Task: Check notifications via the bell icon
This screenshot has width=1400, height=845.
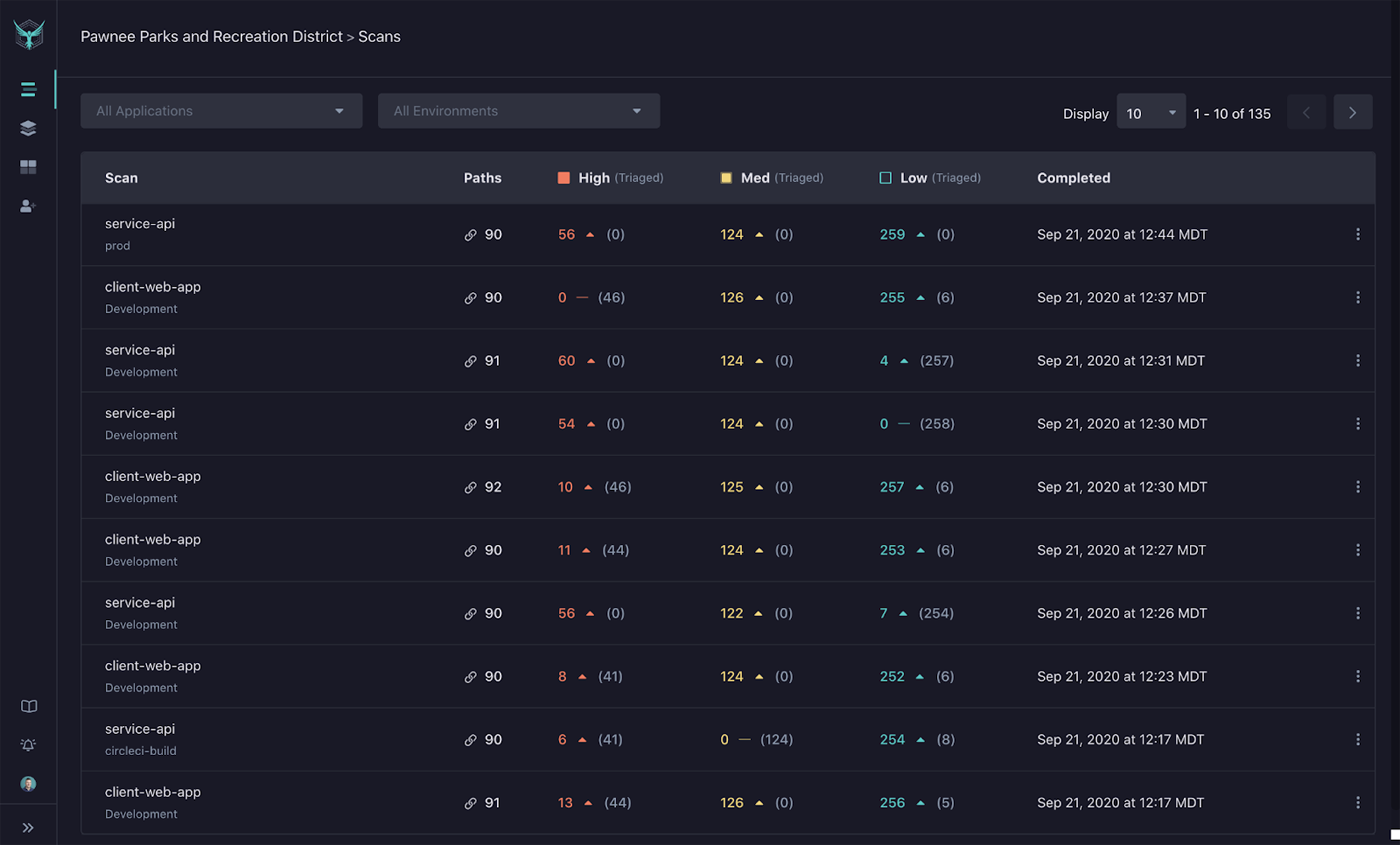Action: point(29,745)
